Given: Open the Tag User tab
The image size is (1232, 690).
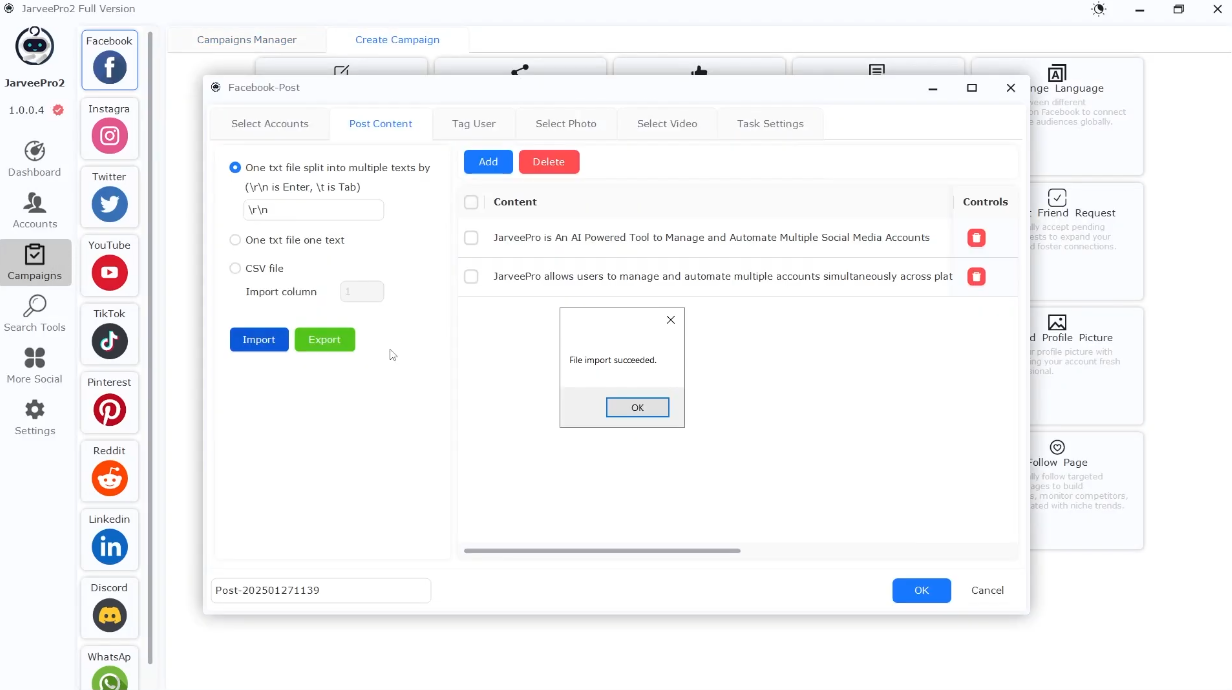Looking at the screenshot, I should click(474, 124).
